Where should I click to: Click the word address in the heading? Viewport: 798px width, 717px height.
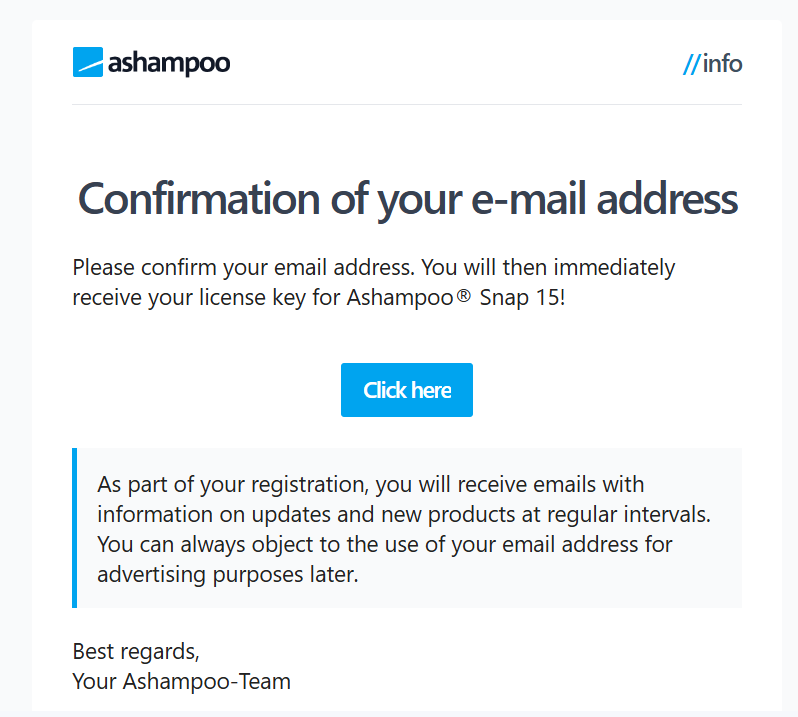pyautogui.click(x=669, y=199)
